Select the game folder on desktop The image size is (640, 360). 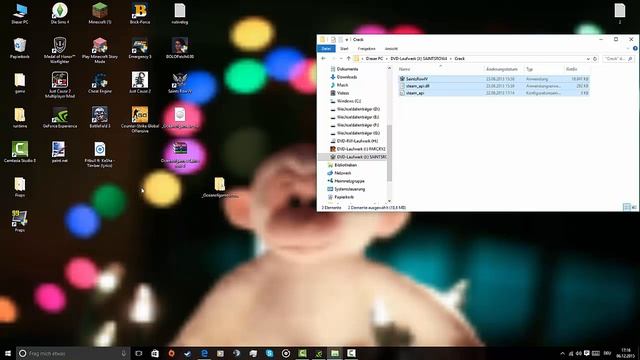(20, 83)
